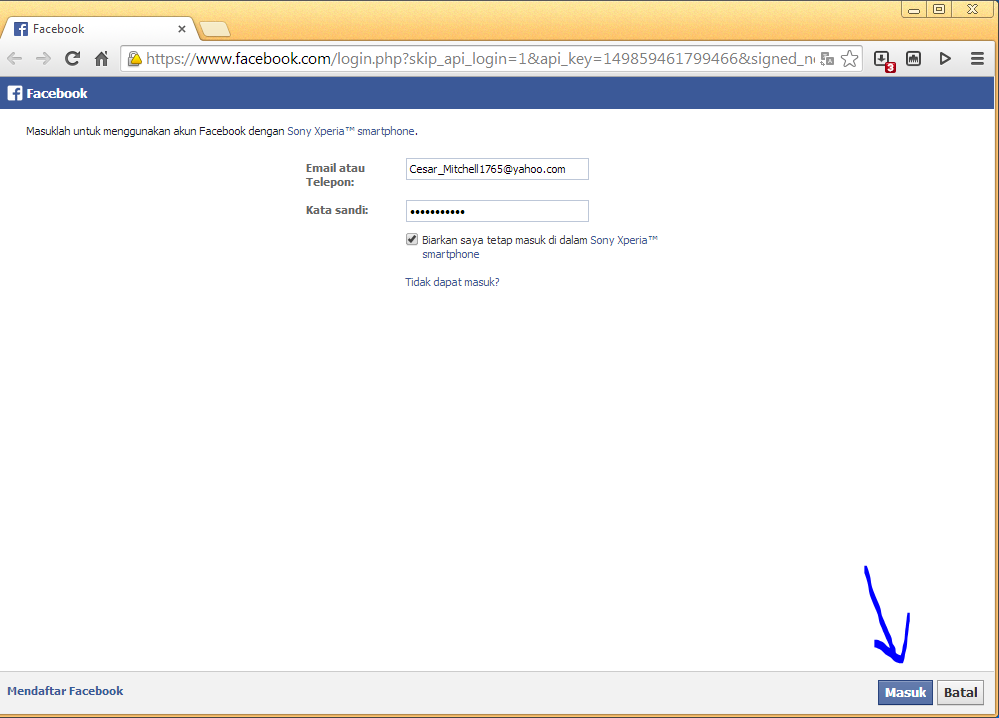This screenshot has width=999, height=718.
Task: Click the chart extension icon in the toolbar
Action: coord(914,59)
